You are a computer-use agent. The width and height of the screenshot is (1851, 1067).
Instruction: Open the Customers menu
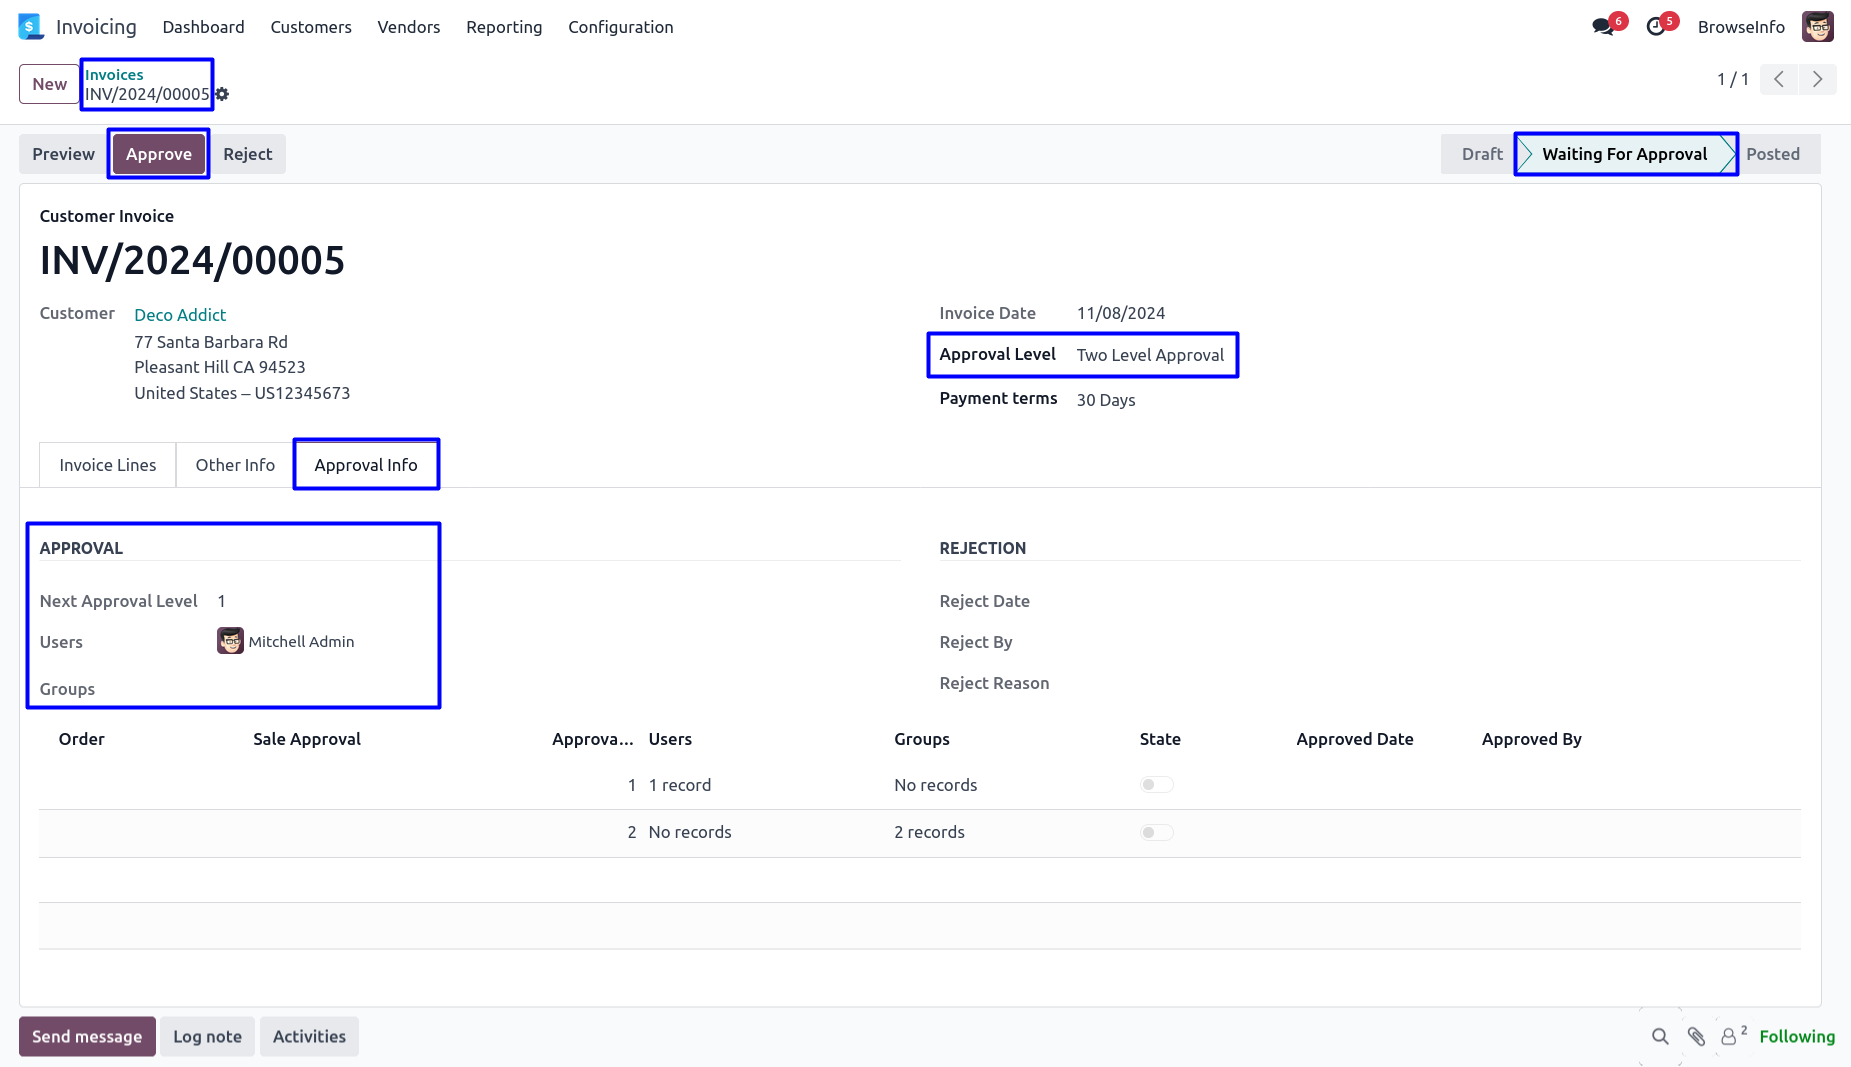(x=311, y=27)
